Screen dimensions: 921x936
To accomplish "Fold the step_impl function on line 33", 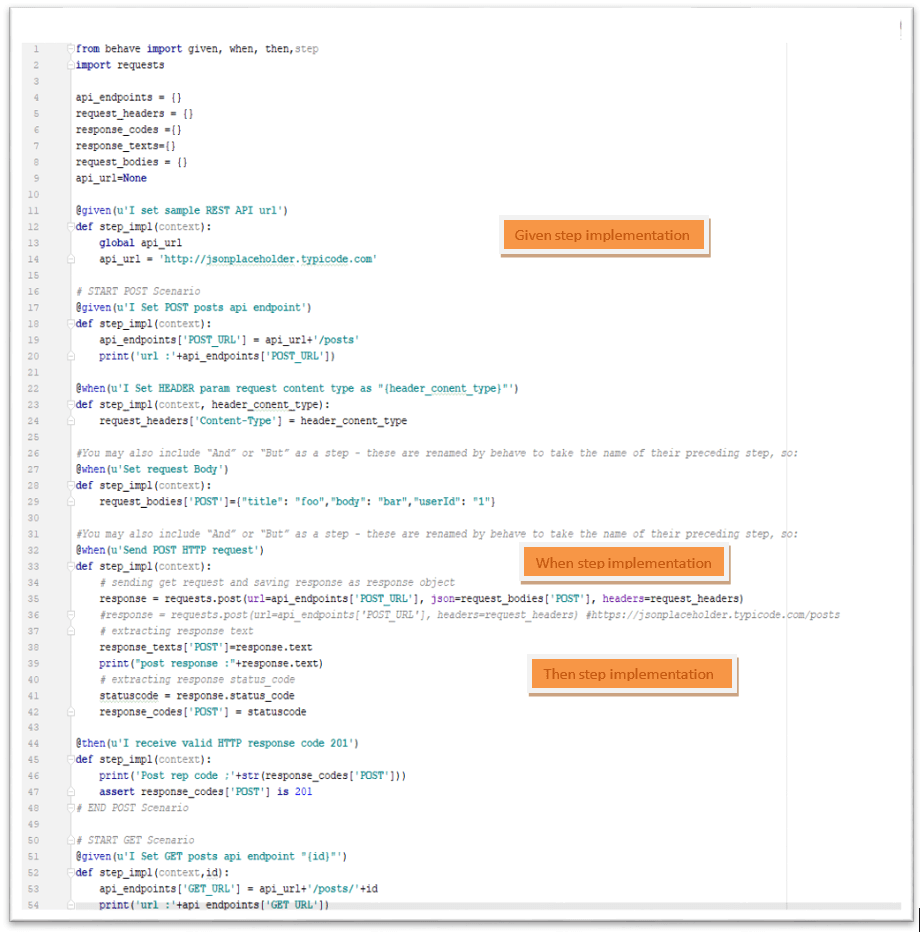I will (x=70, y=566).
